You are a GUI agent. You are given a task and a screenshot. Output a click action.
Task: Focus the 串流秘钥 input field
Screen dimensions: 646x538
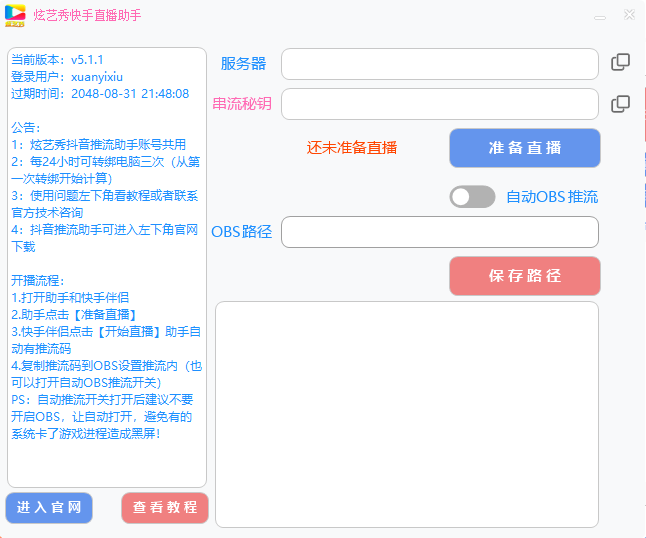click(440, 104)
